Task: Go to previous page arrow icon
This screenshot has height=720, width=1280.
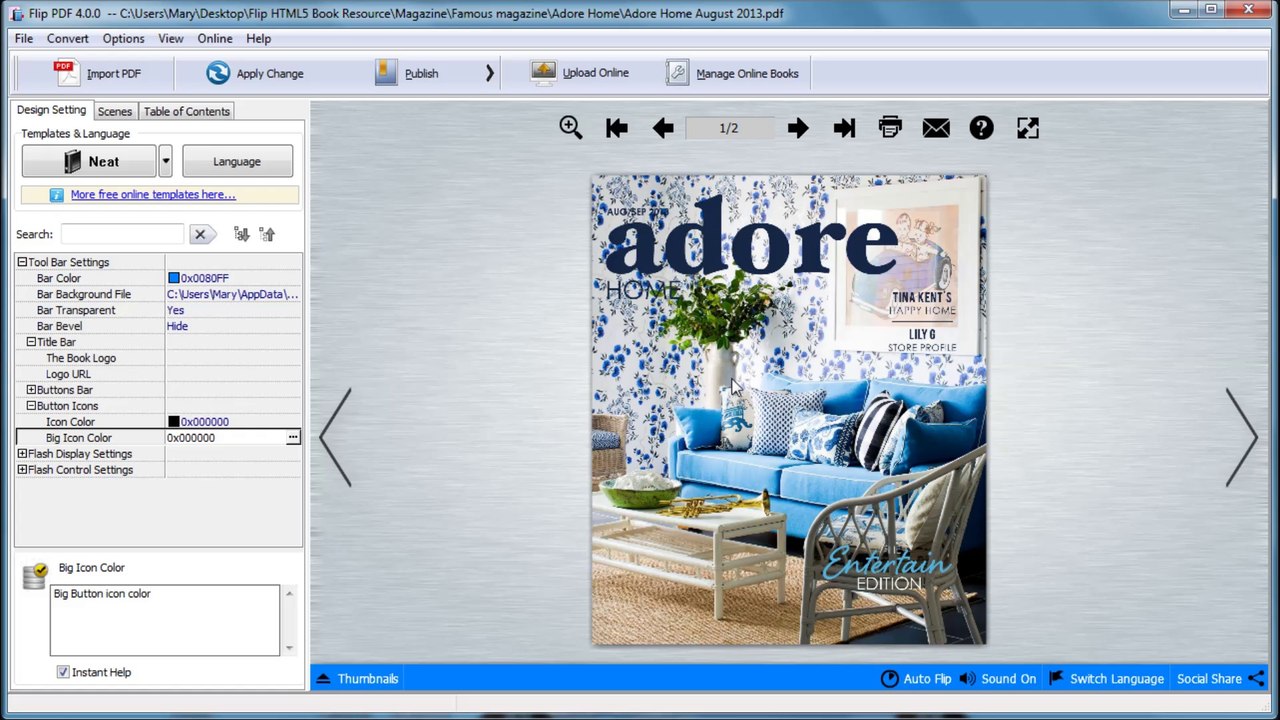Action: point(663,128)
